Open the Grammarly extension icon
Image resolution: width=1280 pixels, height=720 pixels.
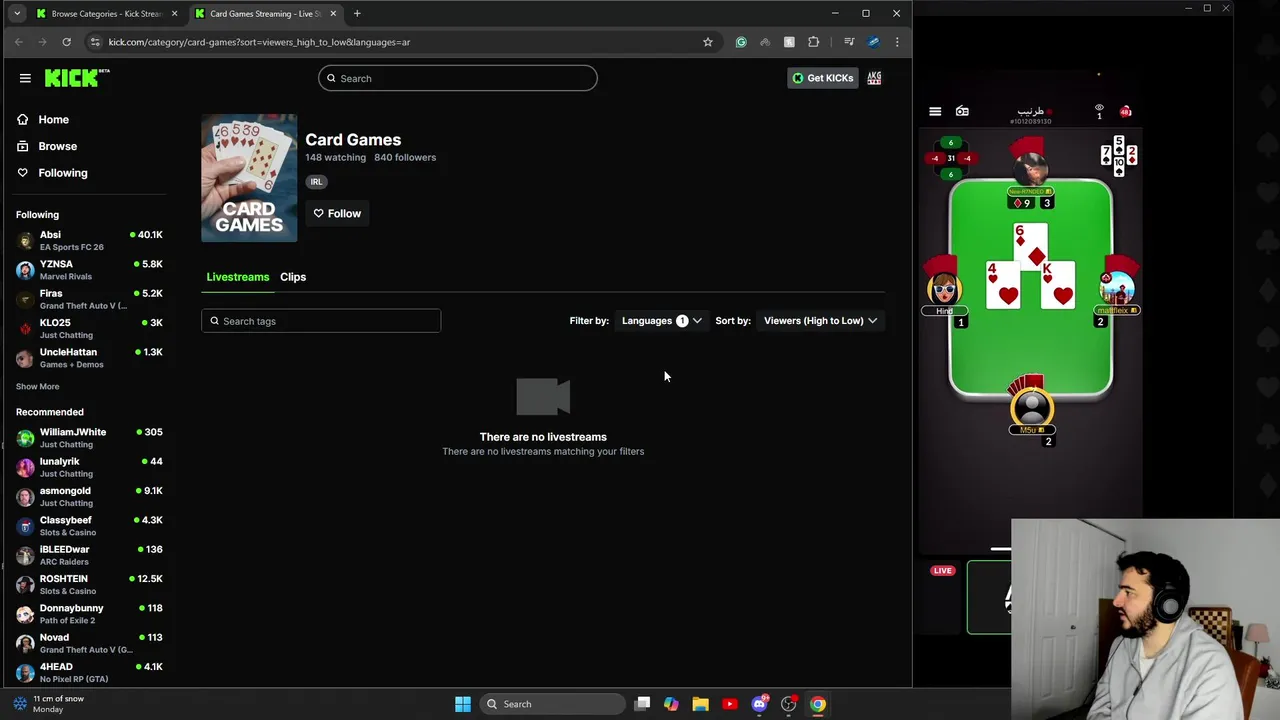(x=741, y=42)
